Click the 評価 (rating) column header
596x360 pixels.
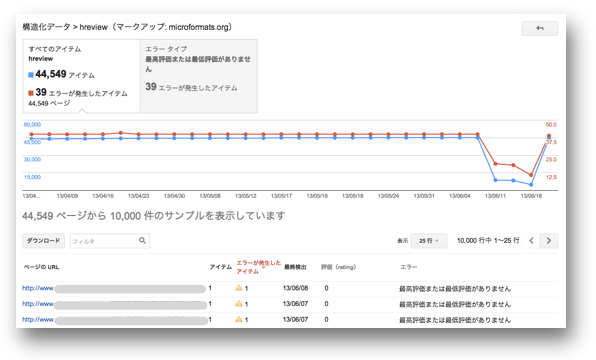coord(338,267)
